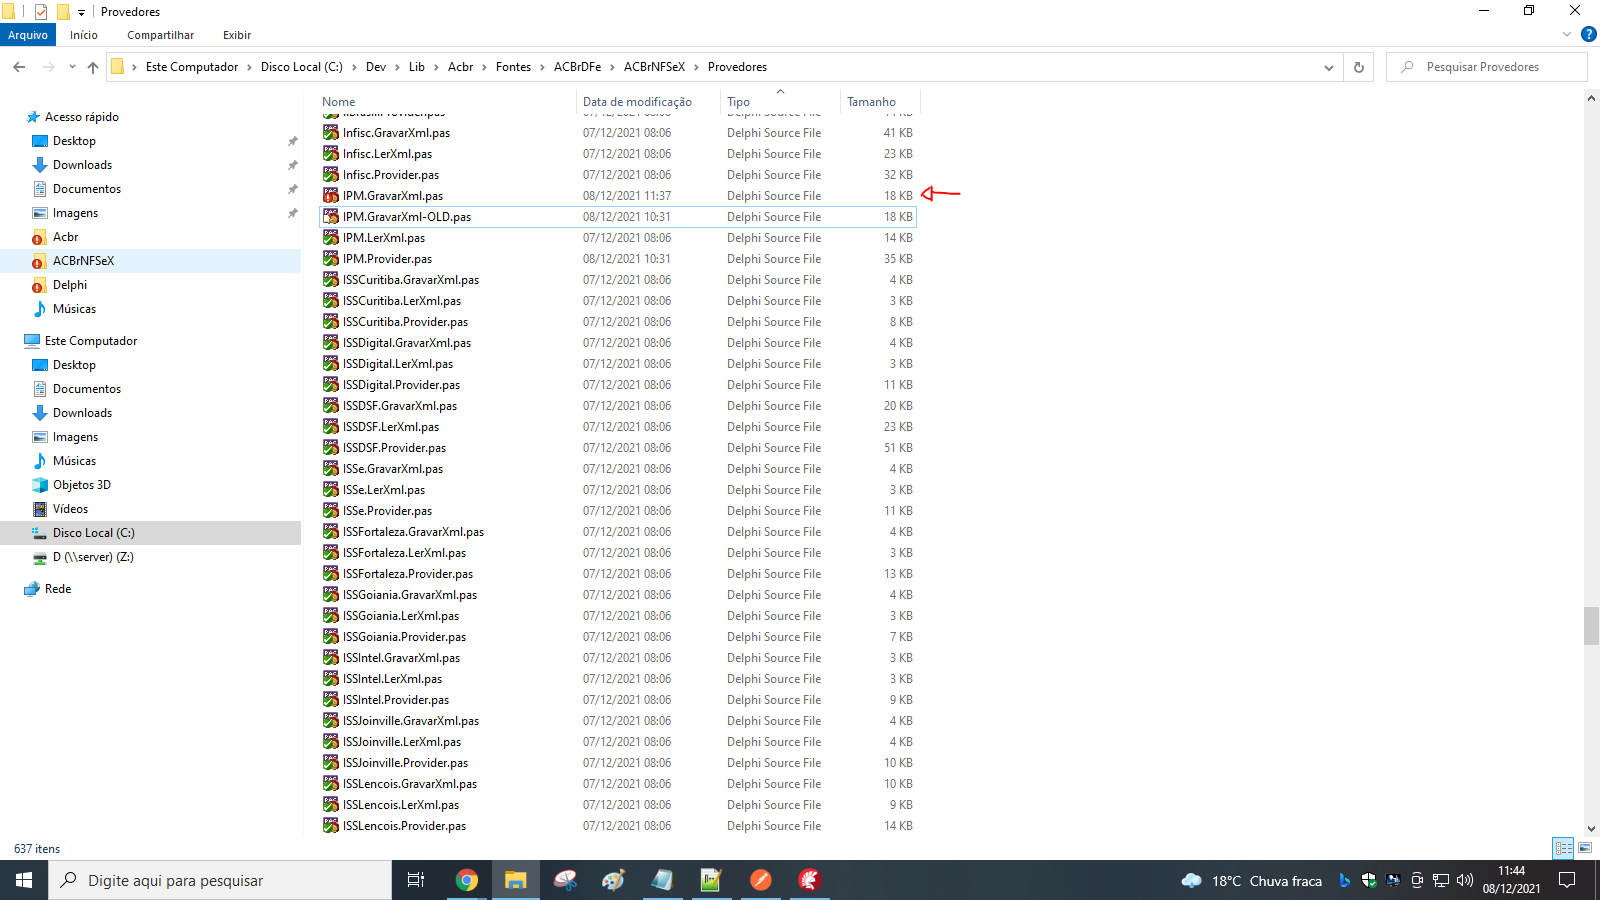This screenshot has height=900, width=1600.
Task: Select the file ISSJoinville.Provider.pas
Action: point(405,763)
